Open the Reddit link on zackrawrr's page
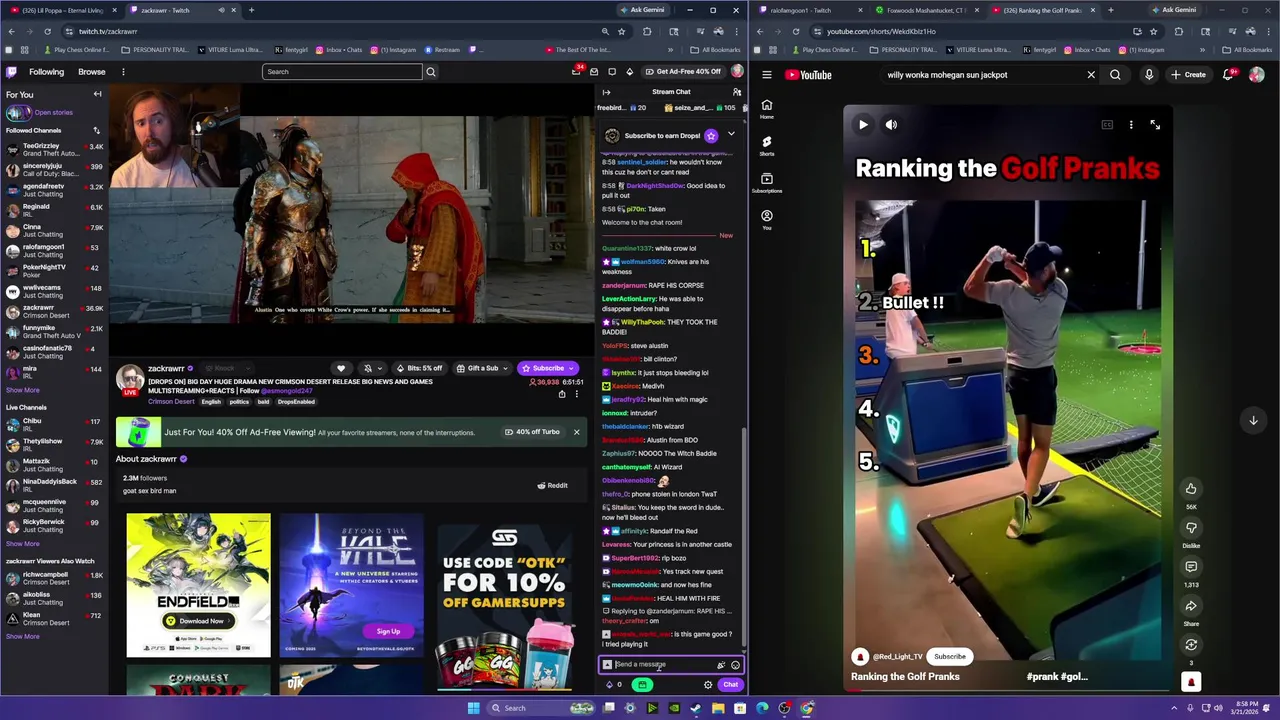This screenshot has height=720, width=1280. coord(552,486)
